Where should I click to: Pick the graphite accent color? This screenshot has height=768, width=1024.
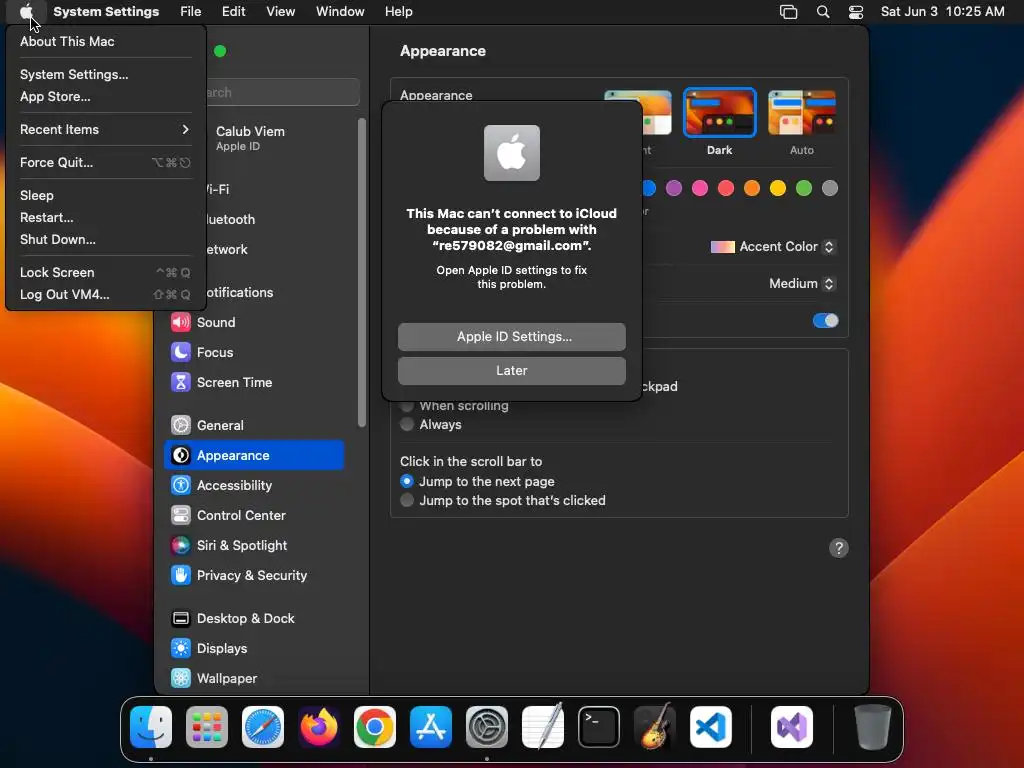click(830, 189)
